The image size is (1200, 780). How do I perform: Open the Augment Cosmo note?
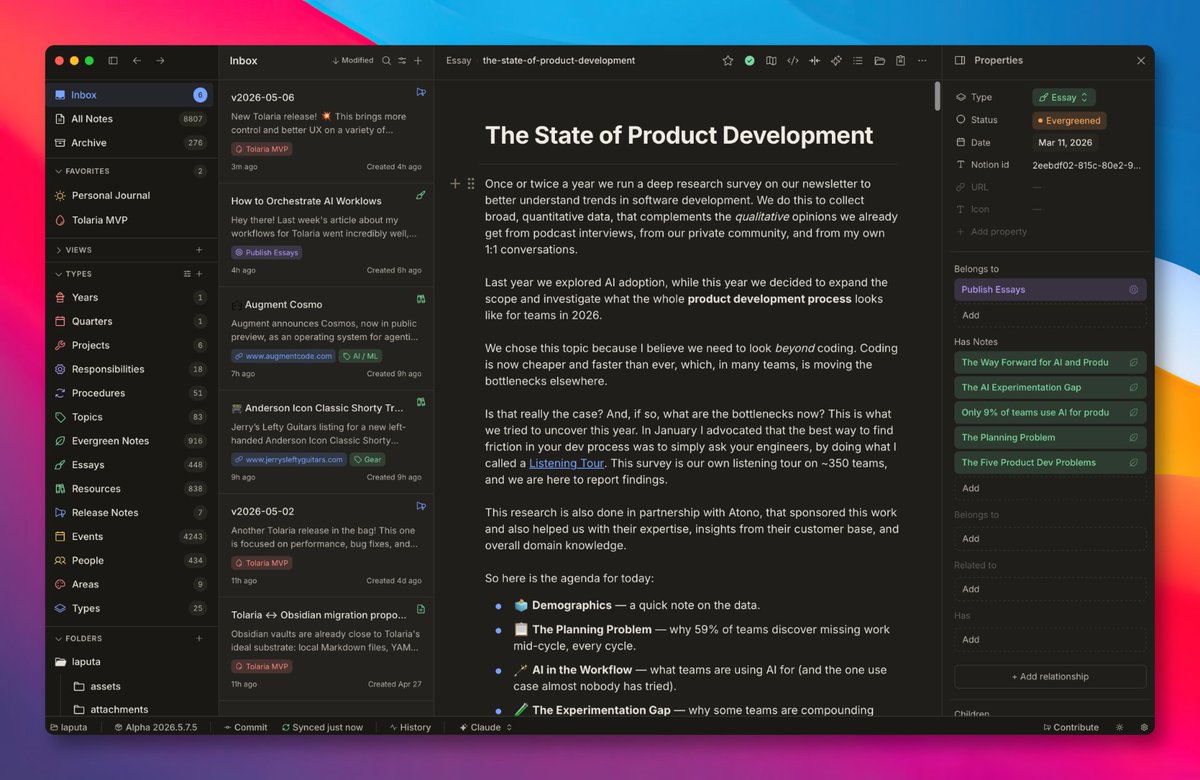(326, 338)
